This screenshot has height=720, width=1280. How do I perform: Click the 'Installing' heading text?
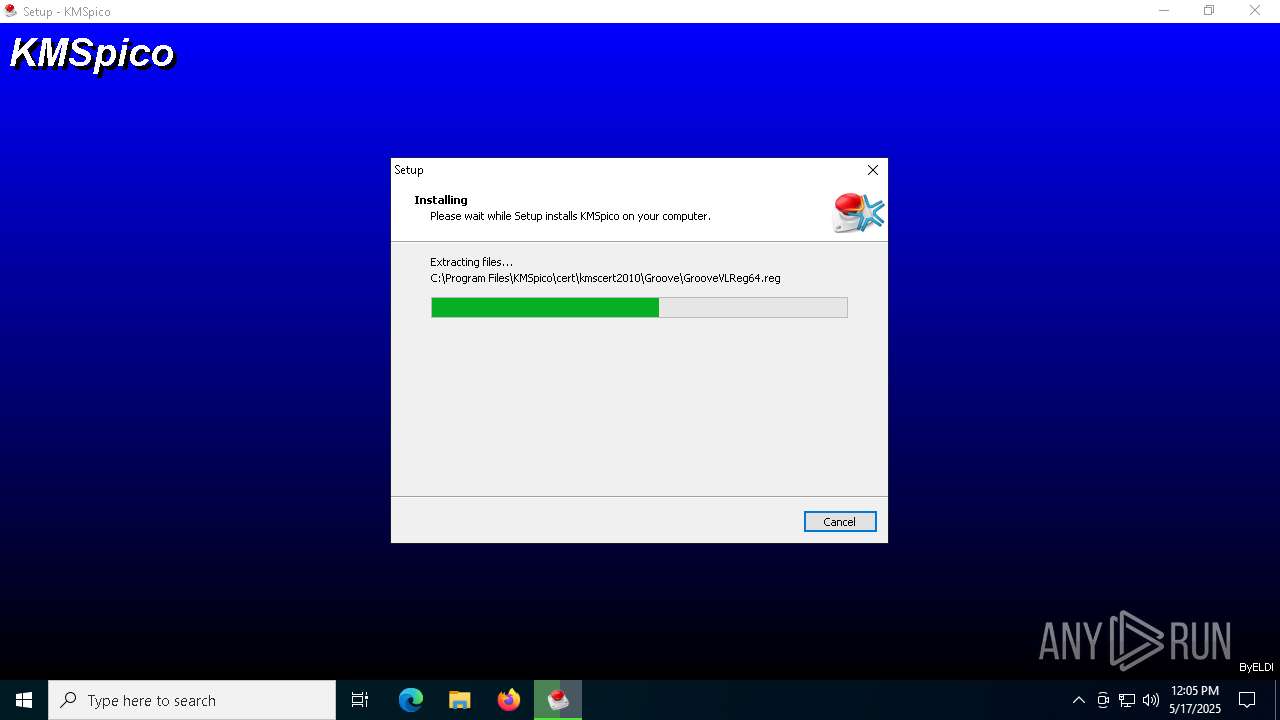[441, 200]
